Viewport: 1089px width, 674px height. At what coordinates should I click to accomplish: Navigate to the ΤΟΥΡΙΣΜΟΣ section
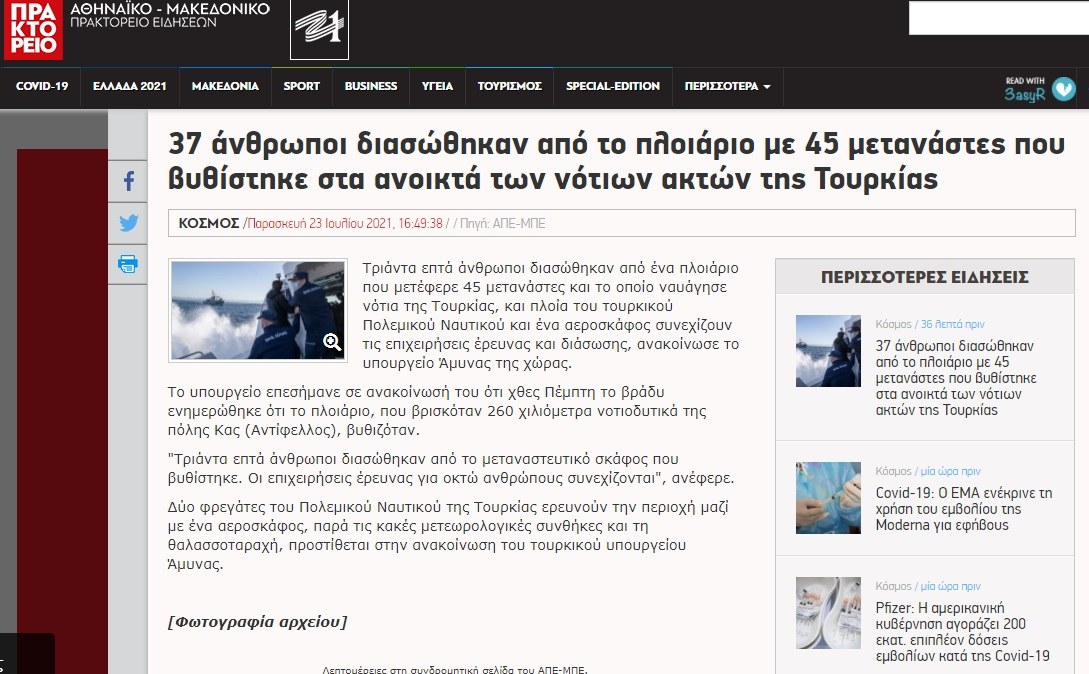pyautogui.click(x=509, y=87)
